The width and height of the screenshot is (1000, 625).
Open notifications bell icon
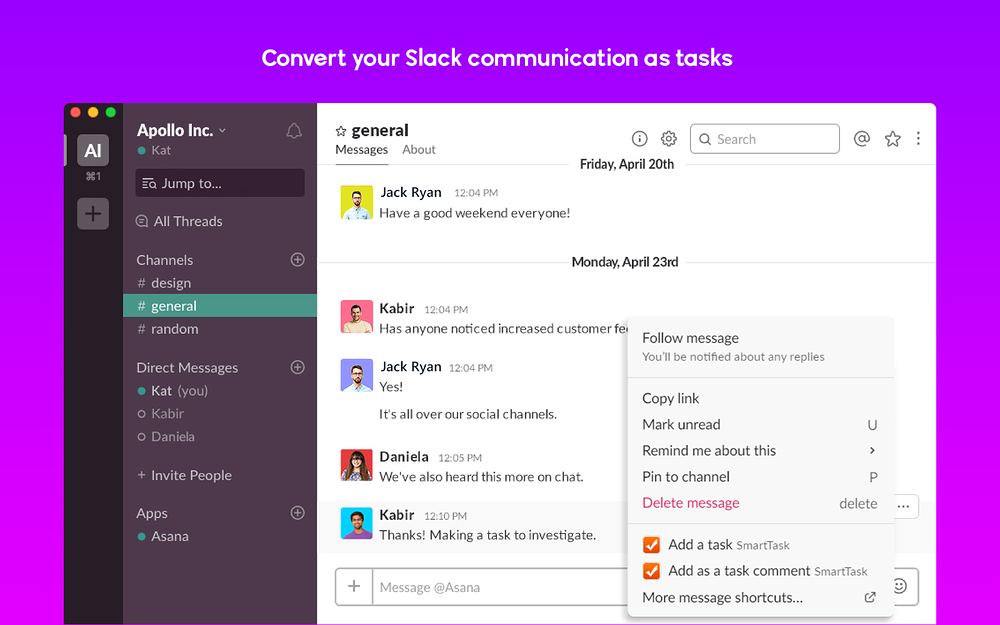pos(293,131)
